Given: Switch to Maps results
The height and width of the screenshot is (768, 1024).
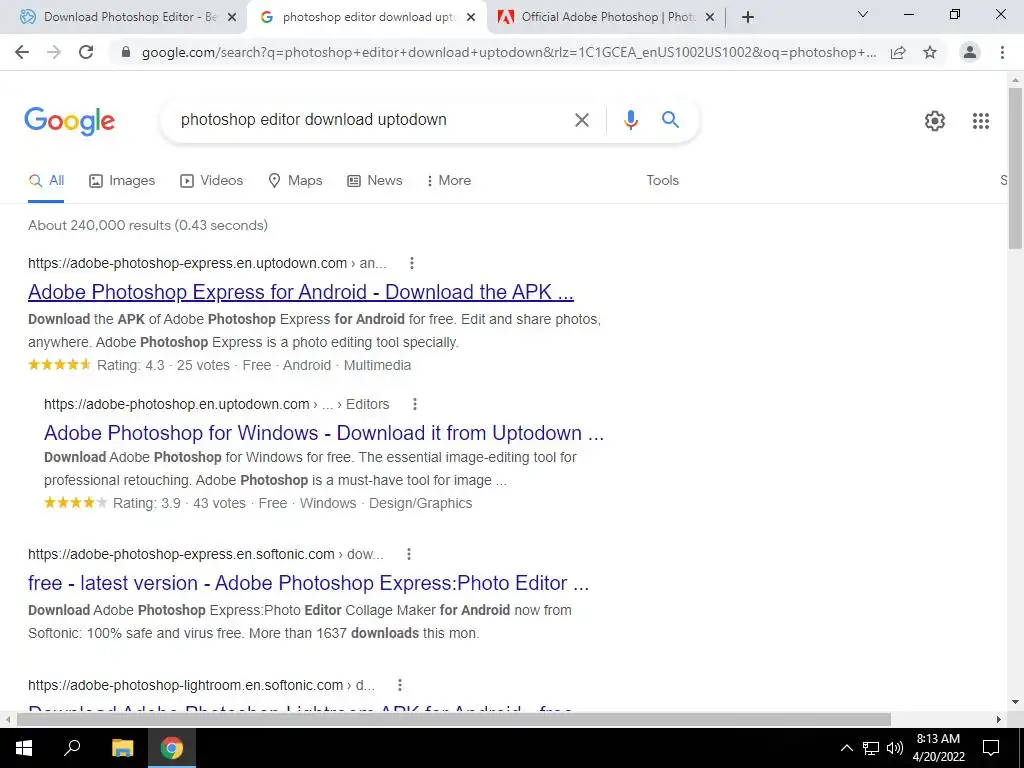Looking at the screenshot, I should pos(295,181).
